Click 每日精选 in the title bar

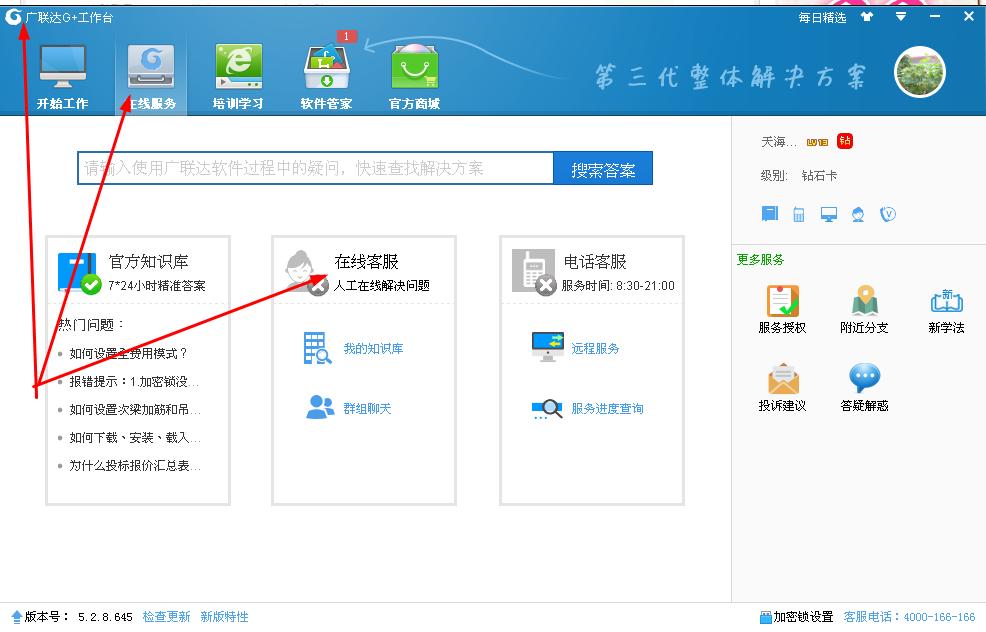[822, 18]
